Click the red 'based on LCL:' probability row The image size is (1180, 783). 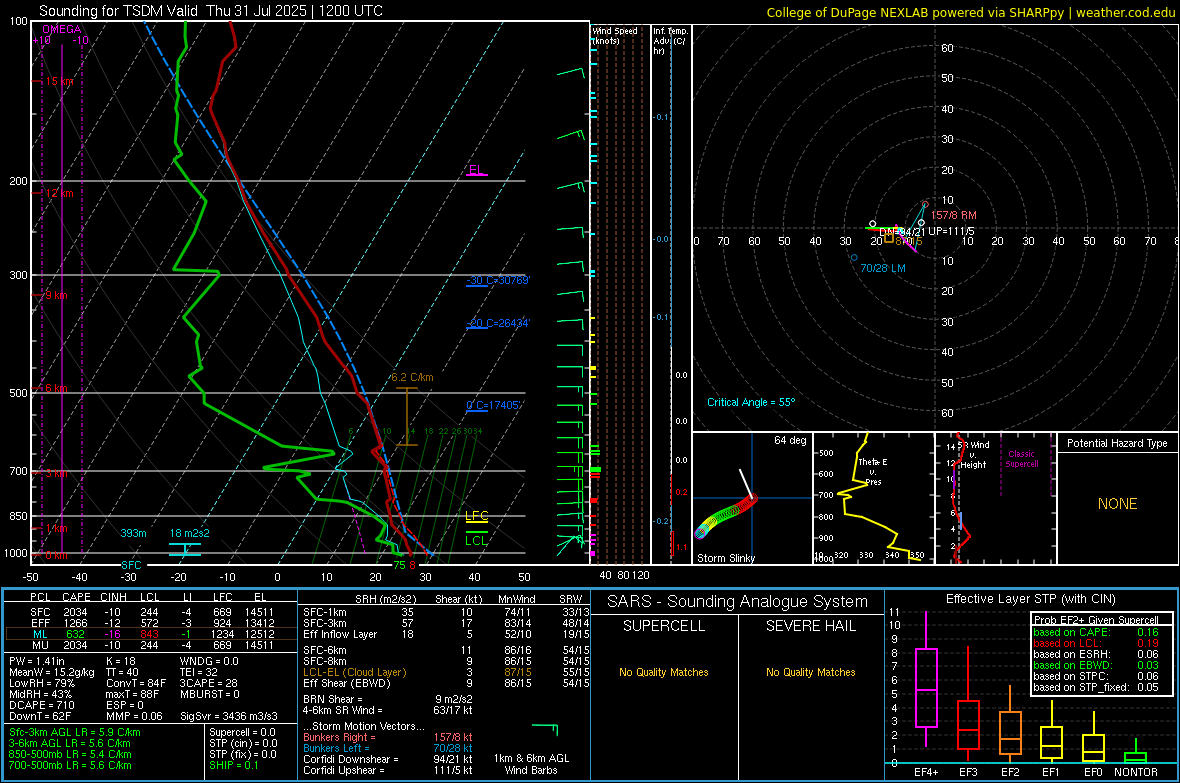1096,643
